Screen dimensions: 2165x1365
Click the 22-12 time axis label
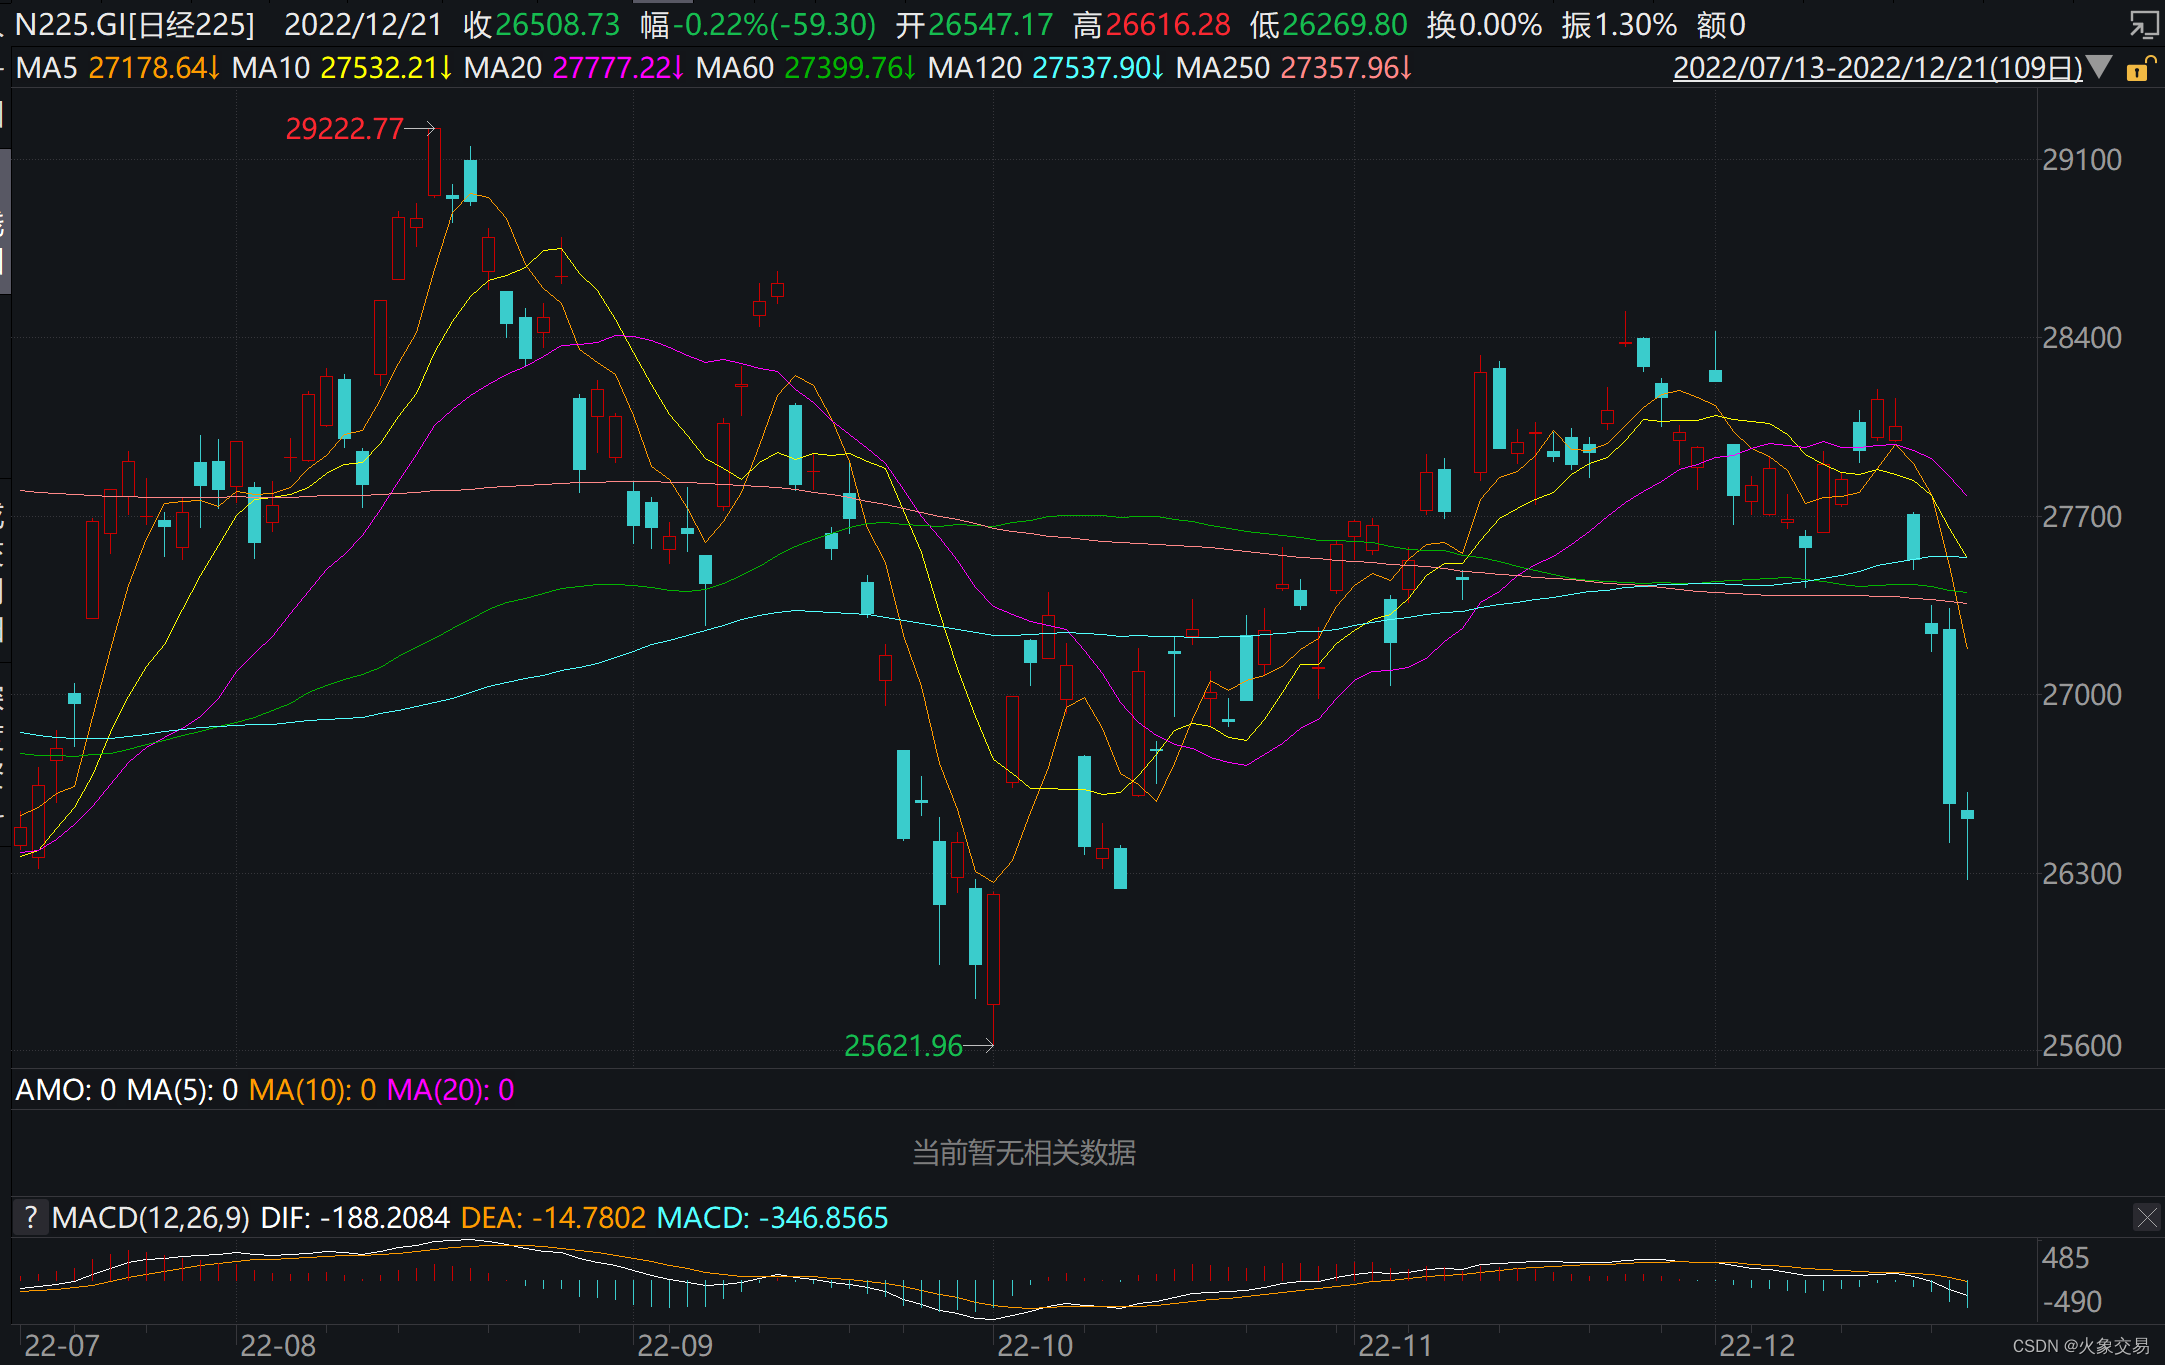1756,1345
